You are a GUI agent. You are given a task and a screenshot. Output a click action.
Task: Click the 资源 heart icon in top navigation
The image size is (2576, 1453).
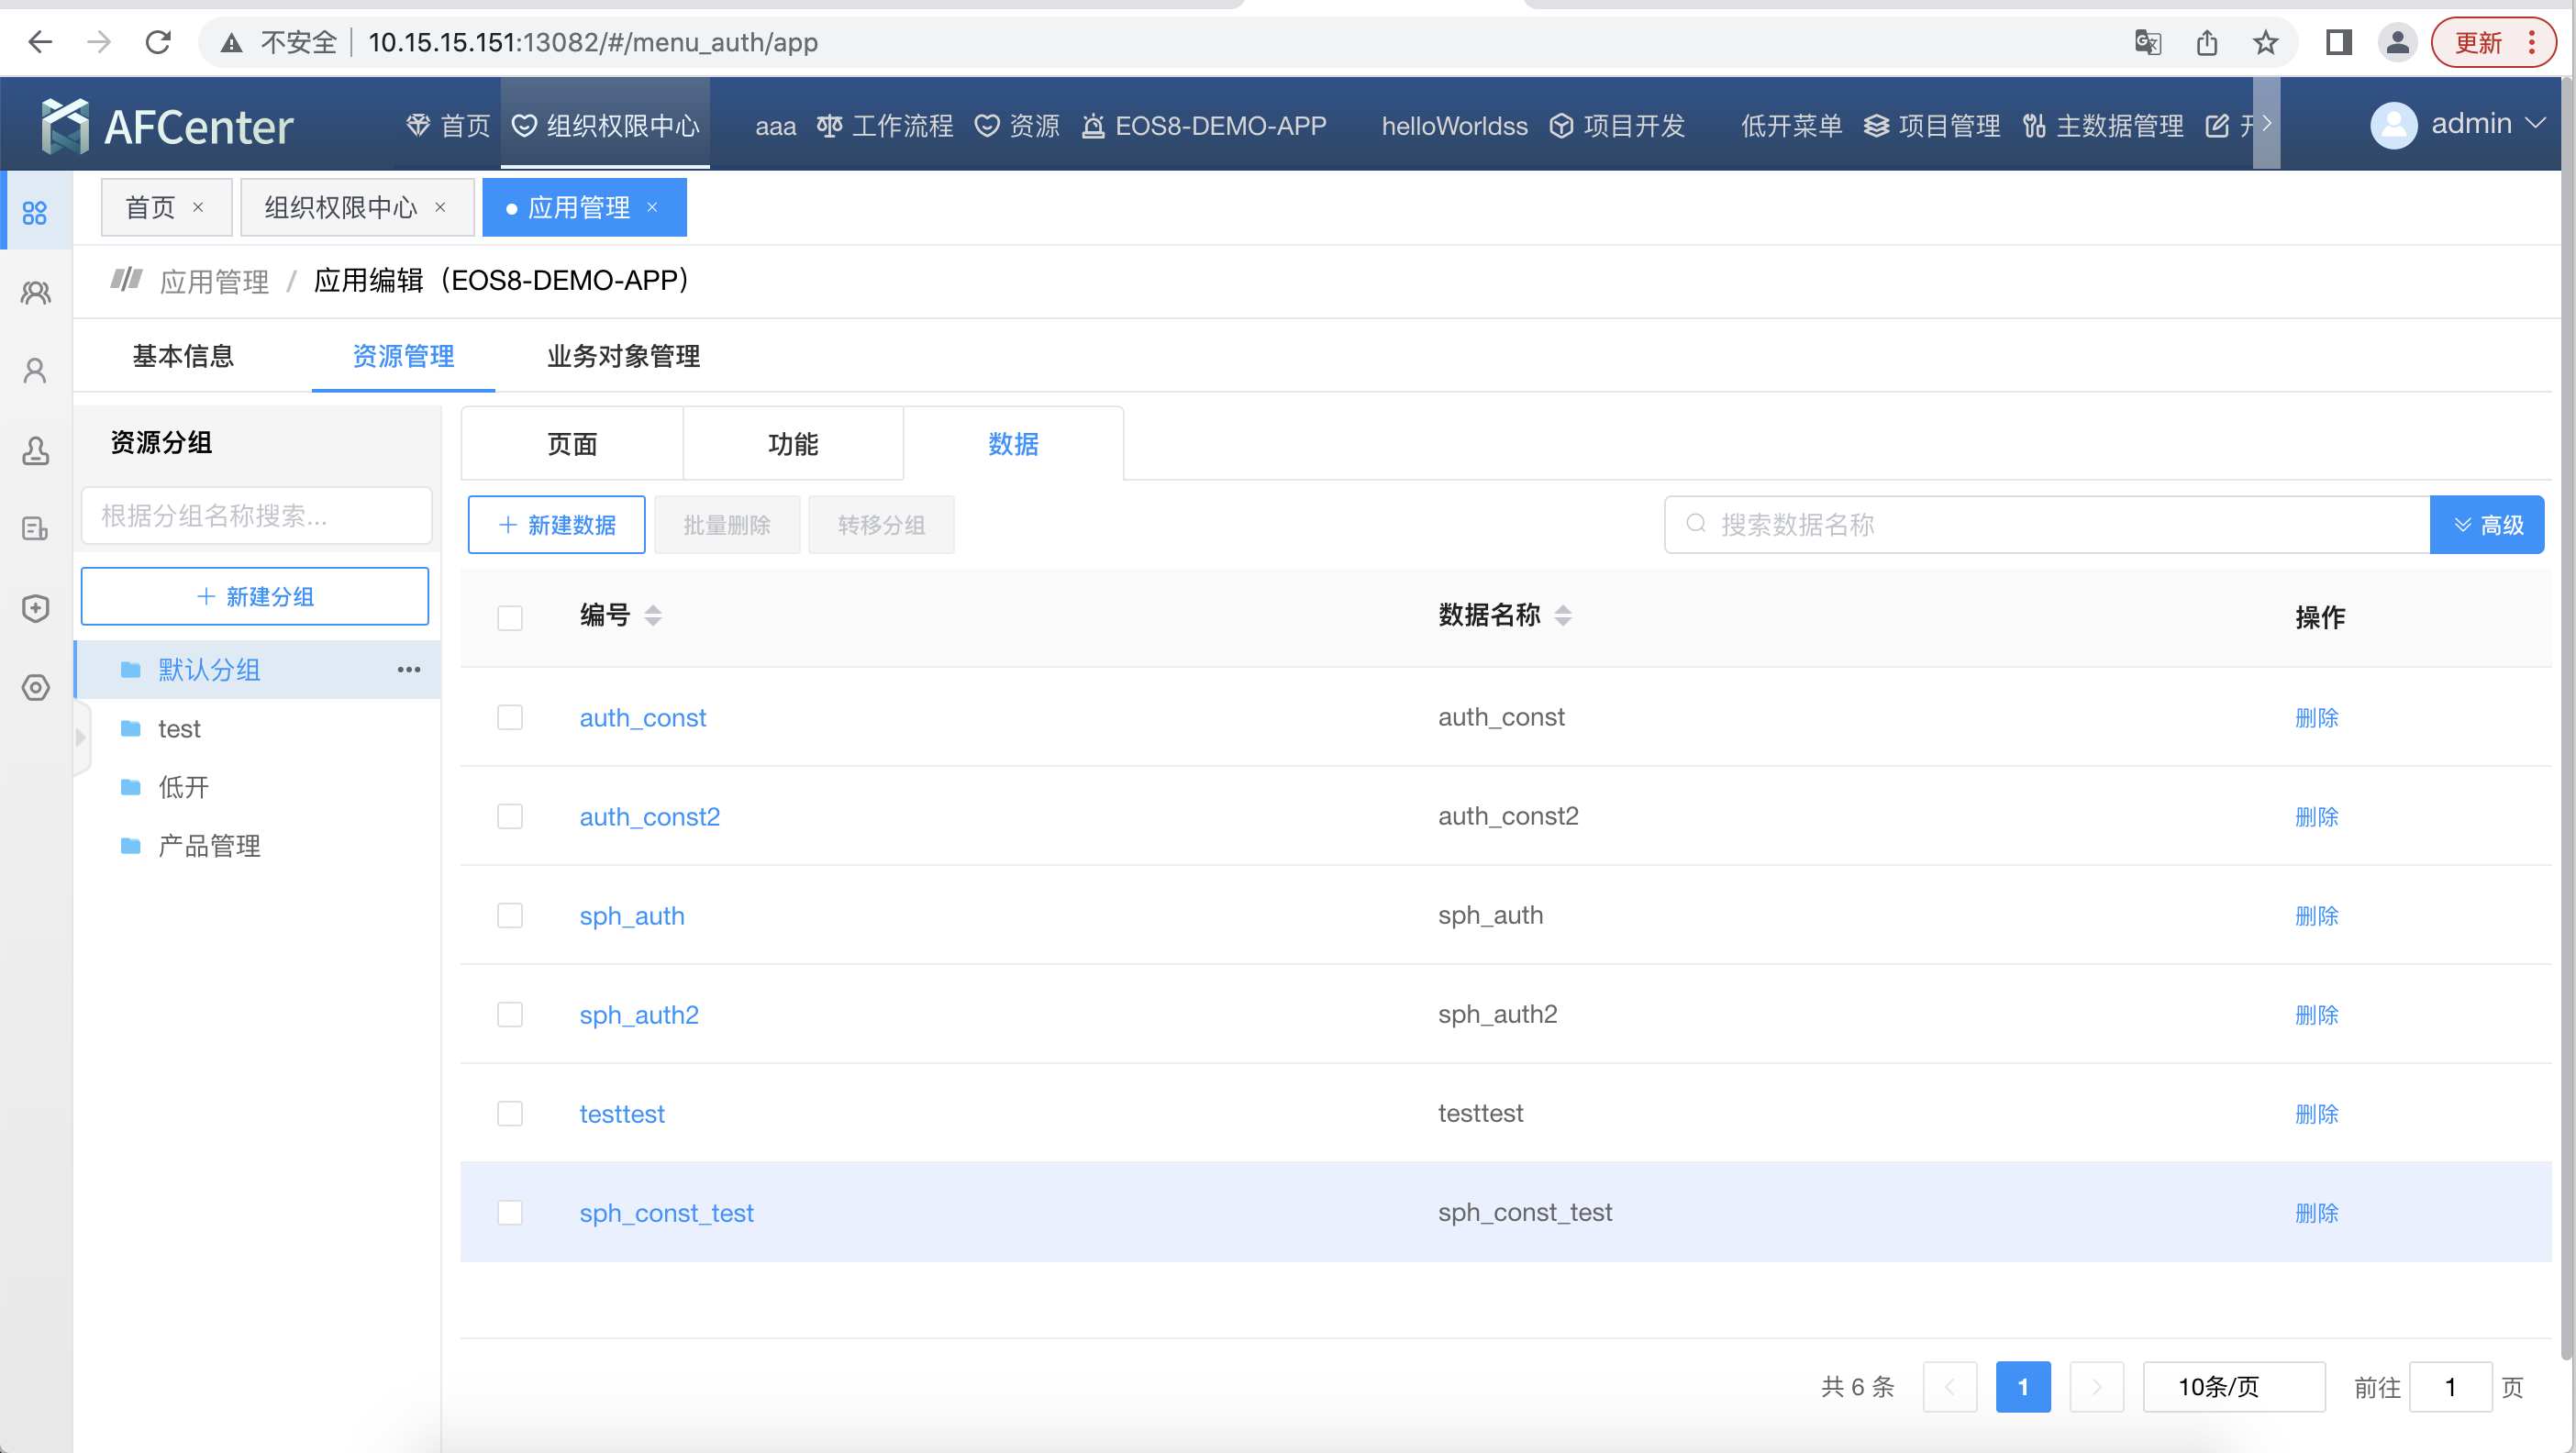click(x=988, y=126)
